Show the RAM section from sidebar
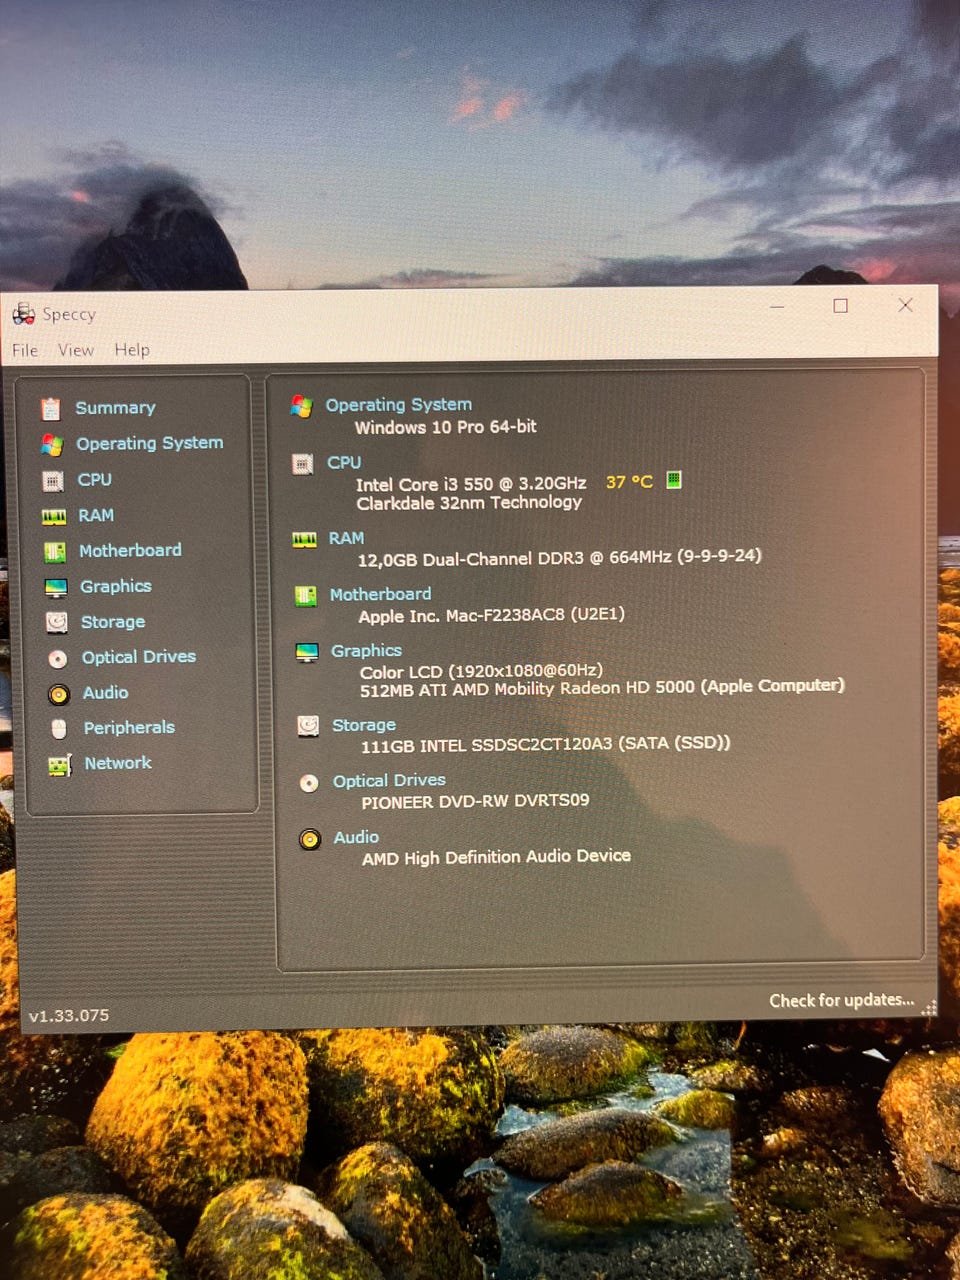Screen dimensions: 960x1280 [96, 515]
